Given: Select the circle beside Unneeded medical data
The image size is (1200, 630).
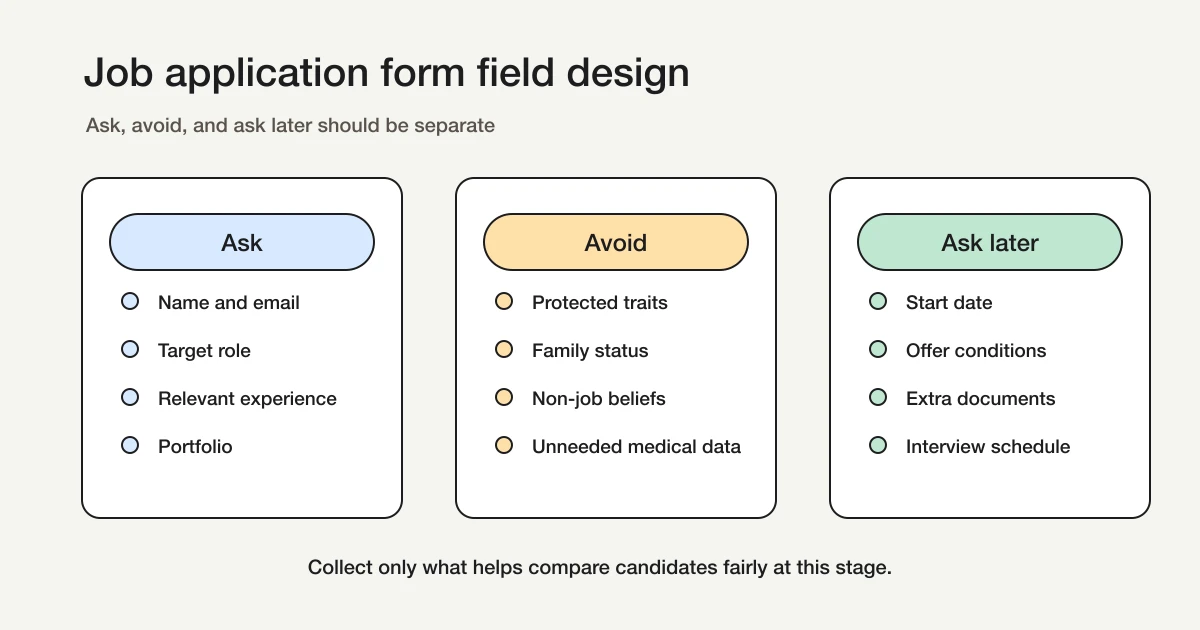Looking at the screenshot, I should tap(504, 445).
